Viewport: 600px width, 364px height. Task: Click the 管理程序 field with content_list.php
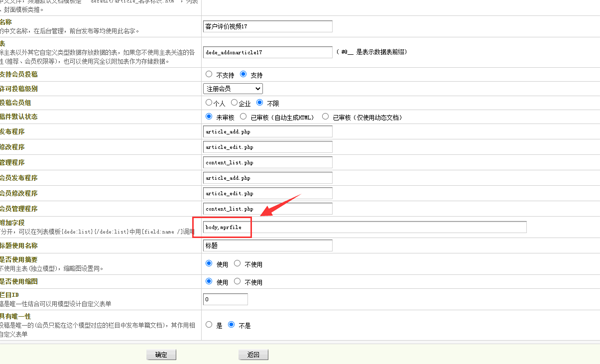(267, 163)
